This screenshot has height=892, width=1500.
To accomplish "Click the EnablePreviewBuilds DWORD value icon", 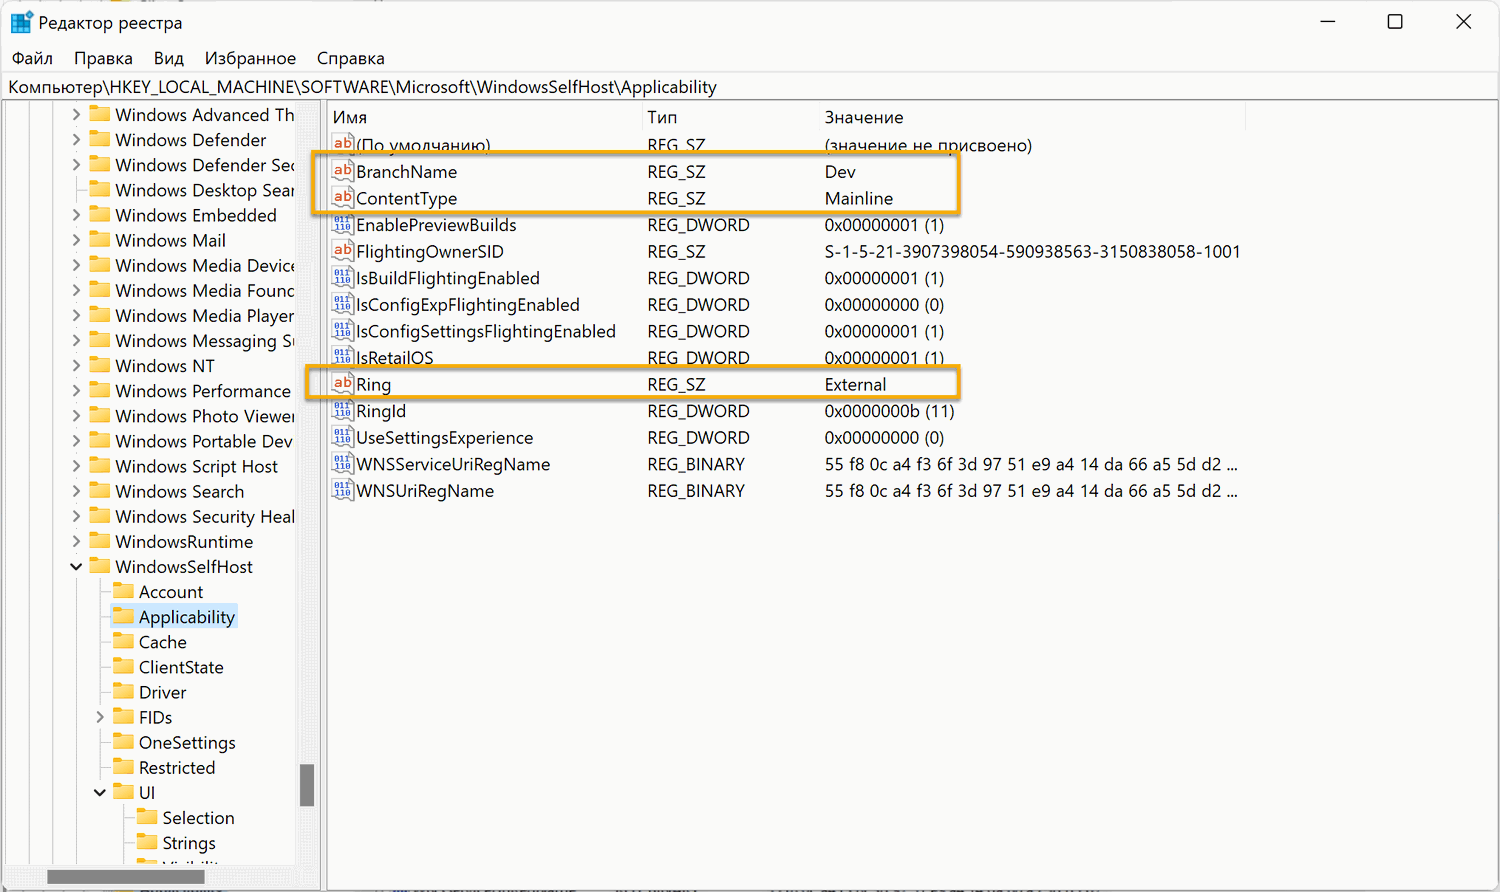I will click(343, 225).
